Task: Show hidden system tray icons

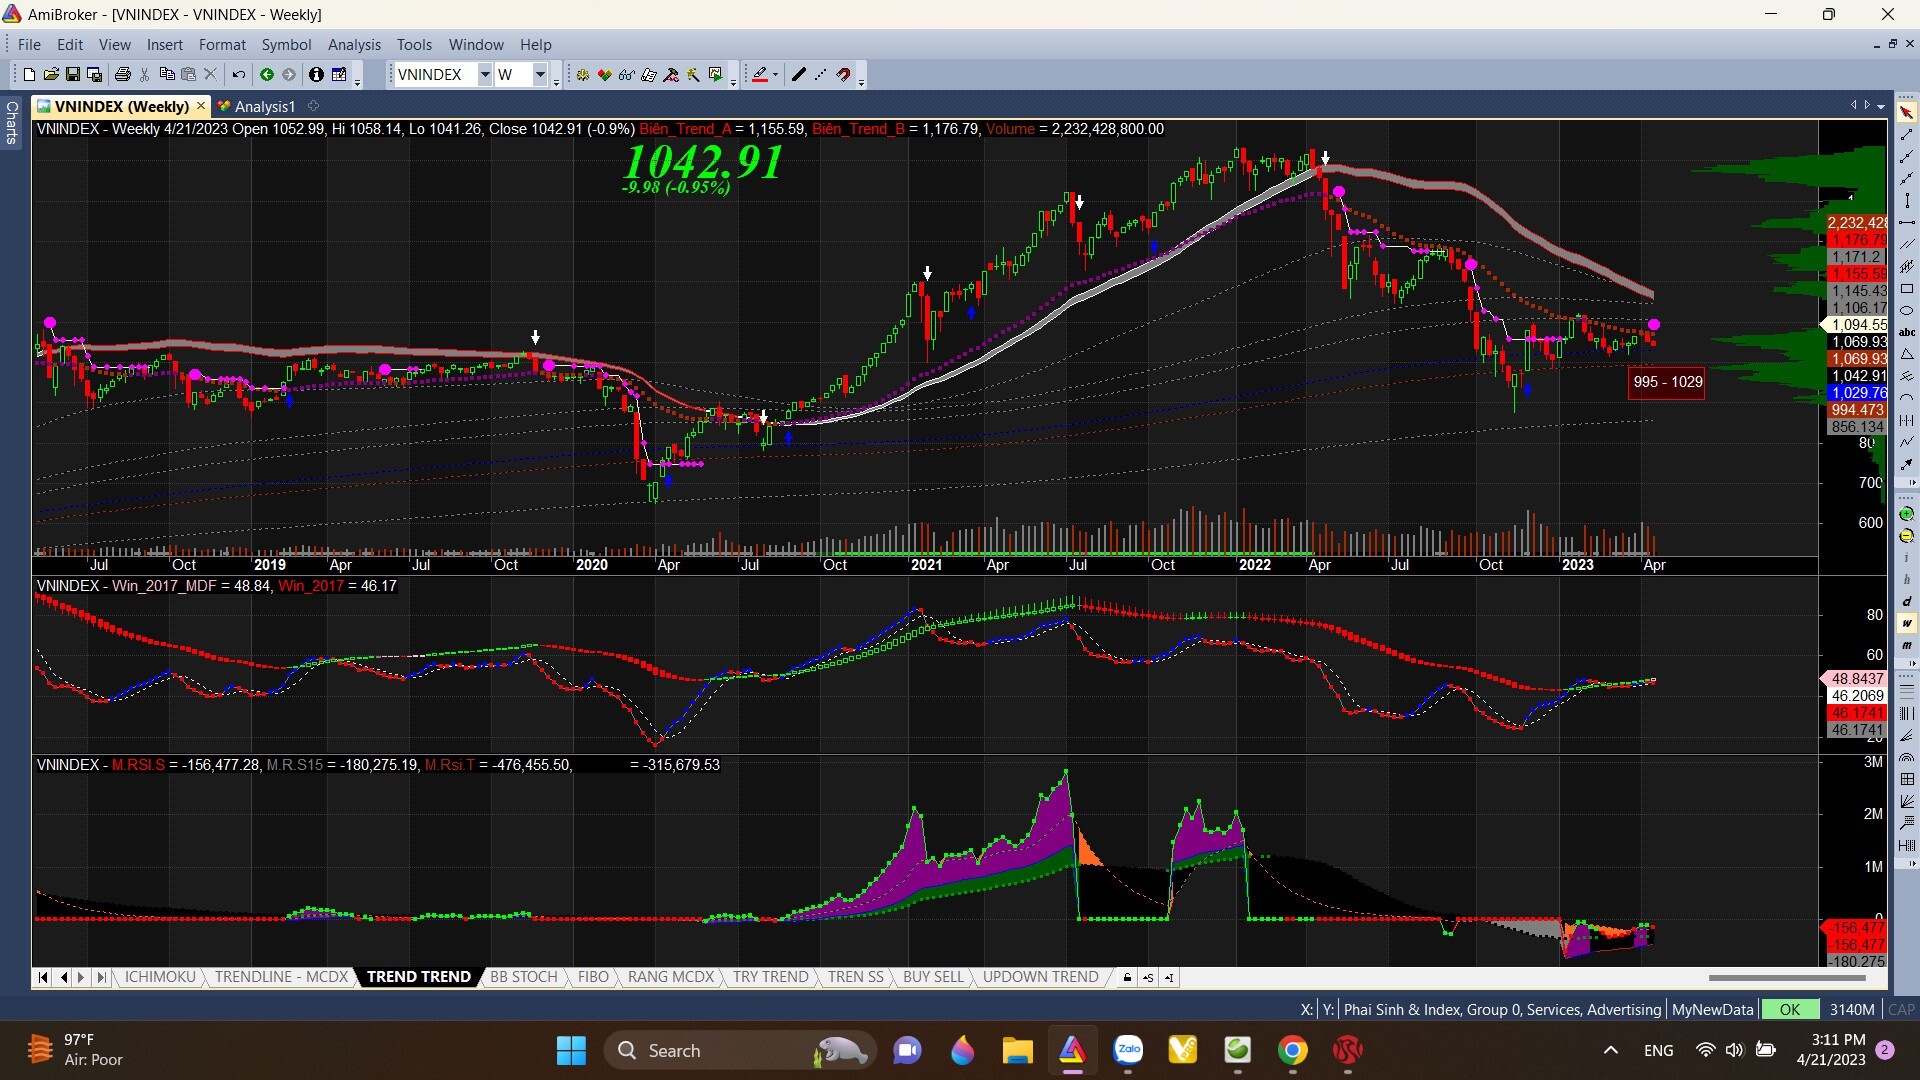Action: coord(1610,1050)
